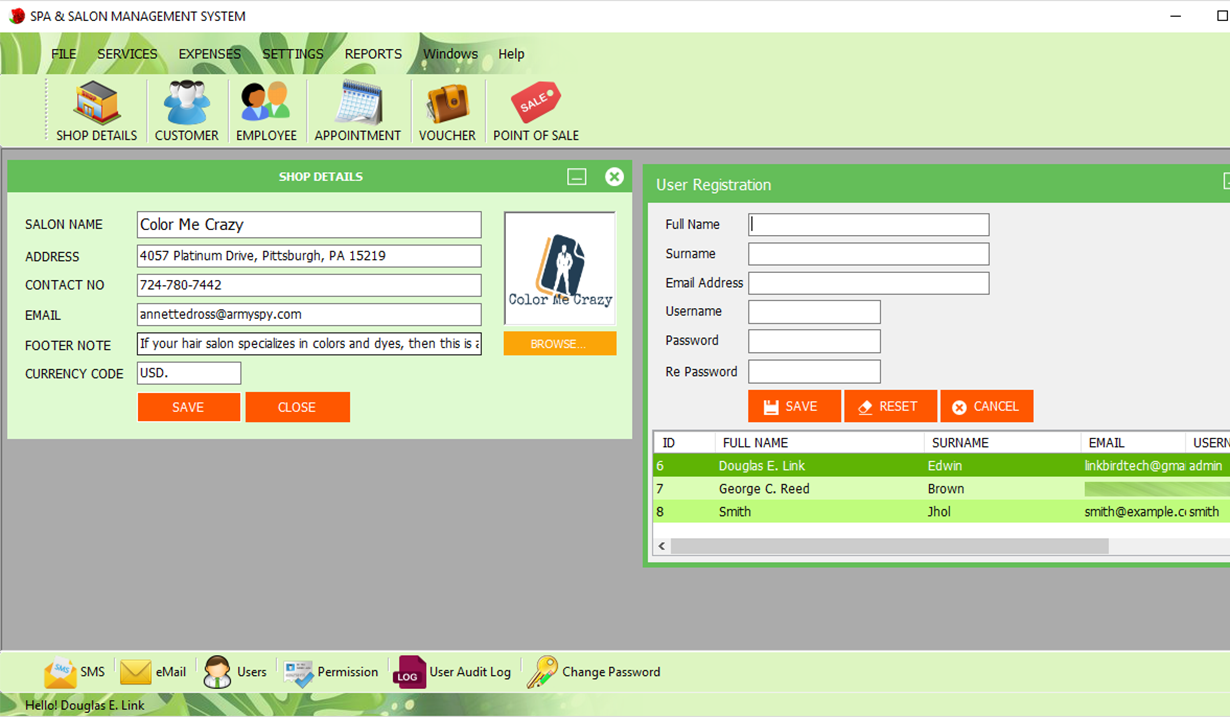This screenshot has height=717, width=1230.
Task: Click the Footer Note field
Action: pos(309,344)
